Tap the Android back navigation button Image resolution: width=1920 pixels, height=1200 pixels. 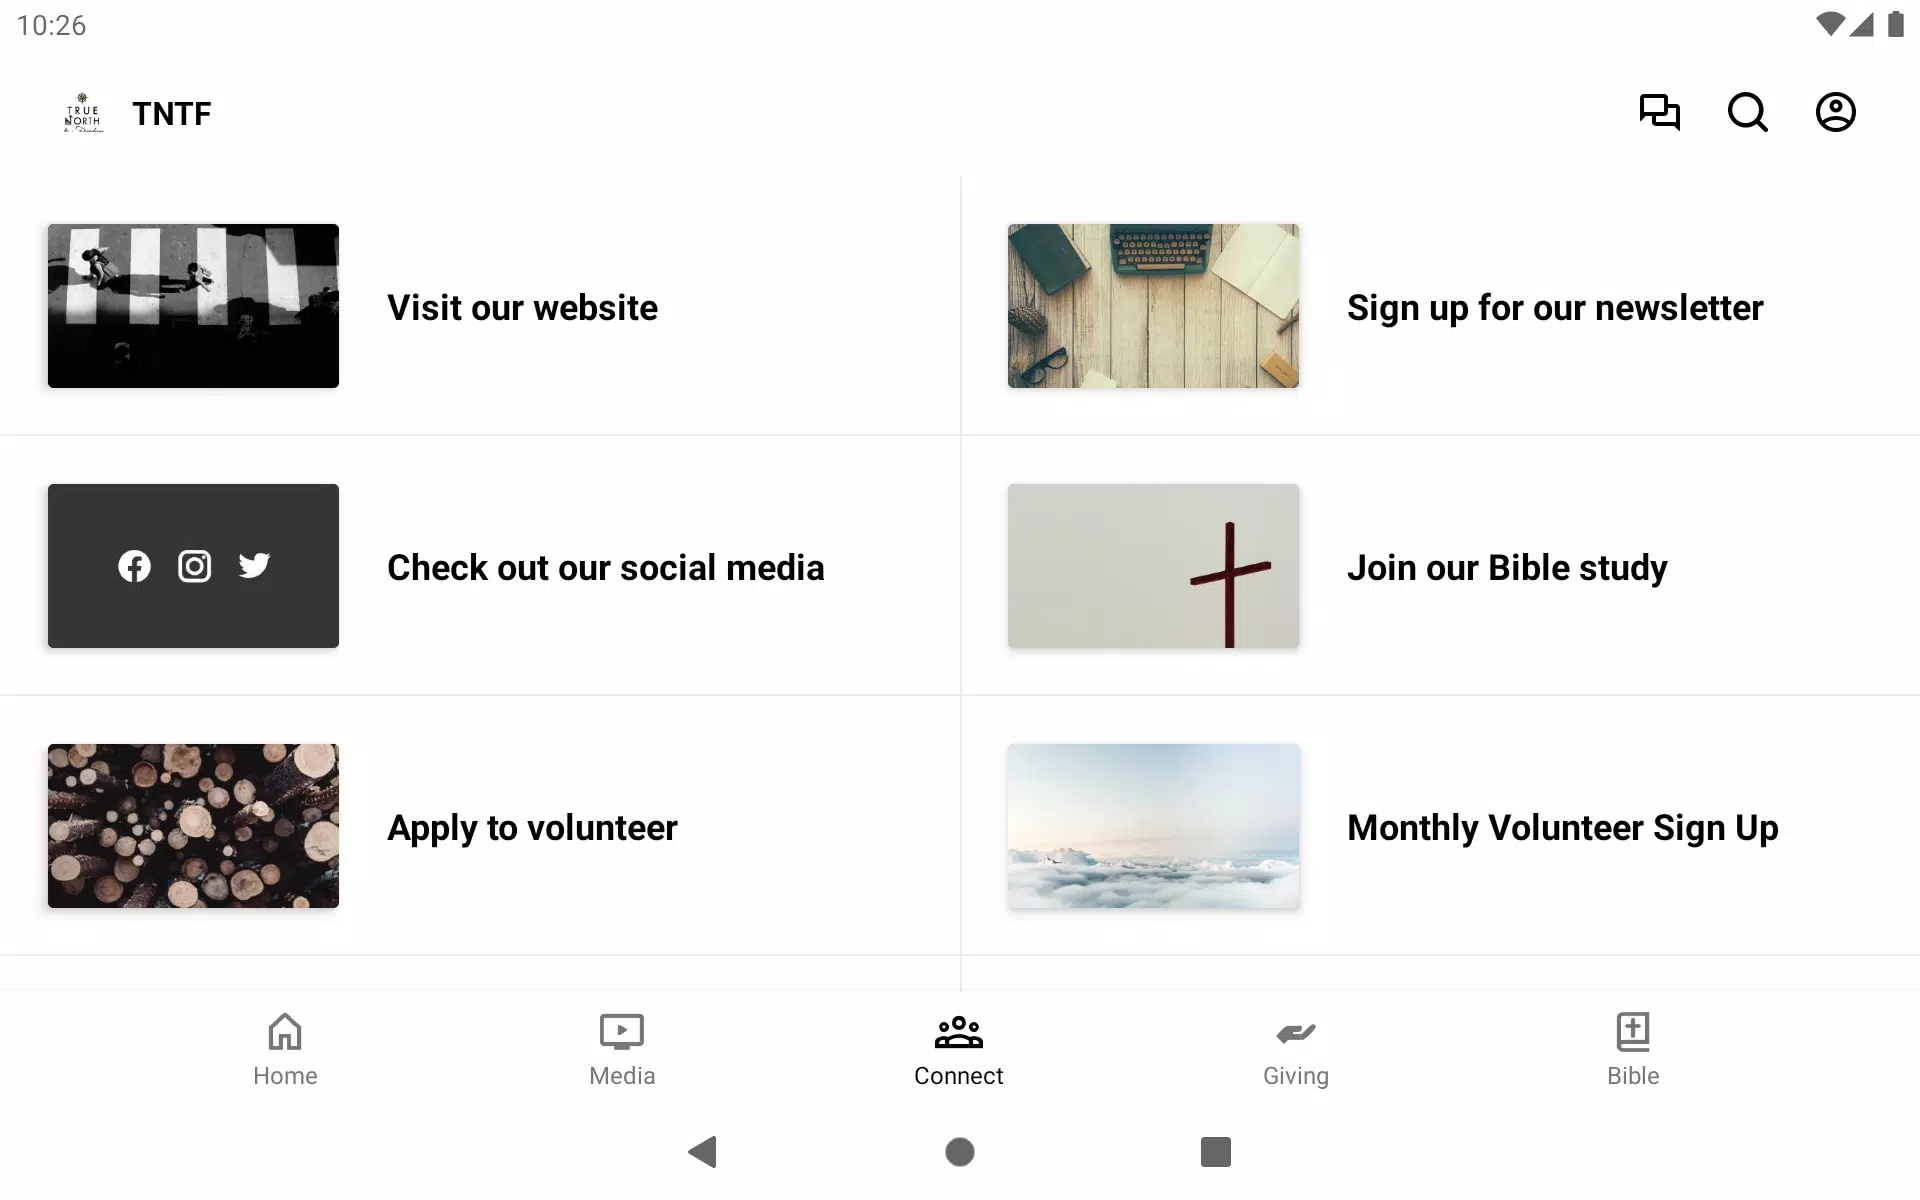(703, 1152)
